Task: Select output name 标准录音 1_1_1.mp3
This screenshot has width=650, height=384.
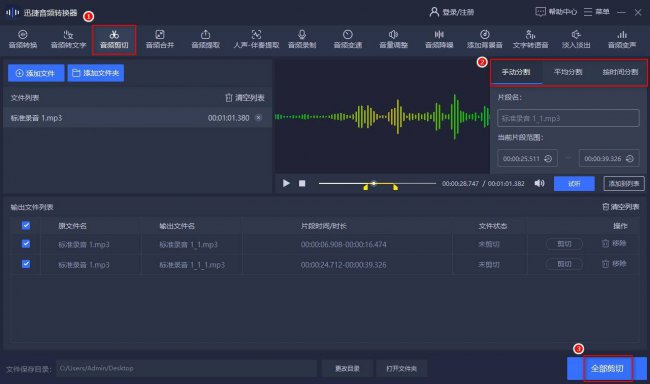Action: coord(192,264)
